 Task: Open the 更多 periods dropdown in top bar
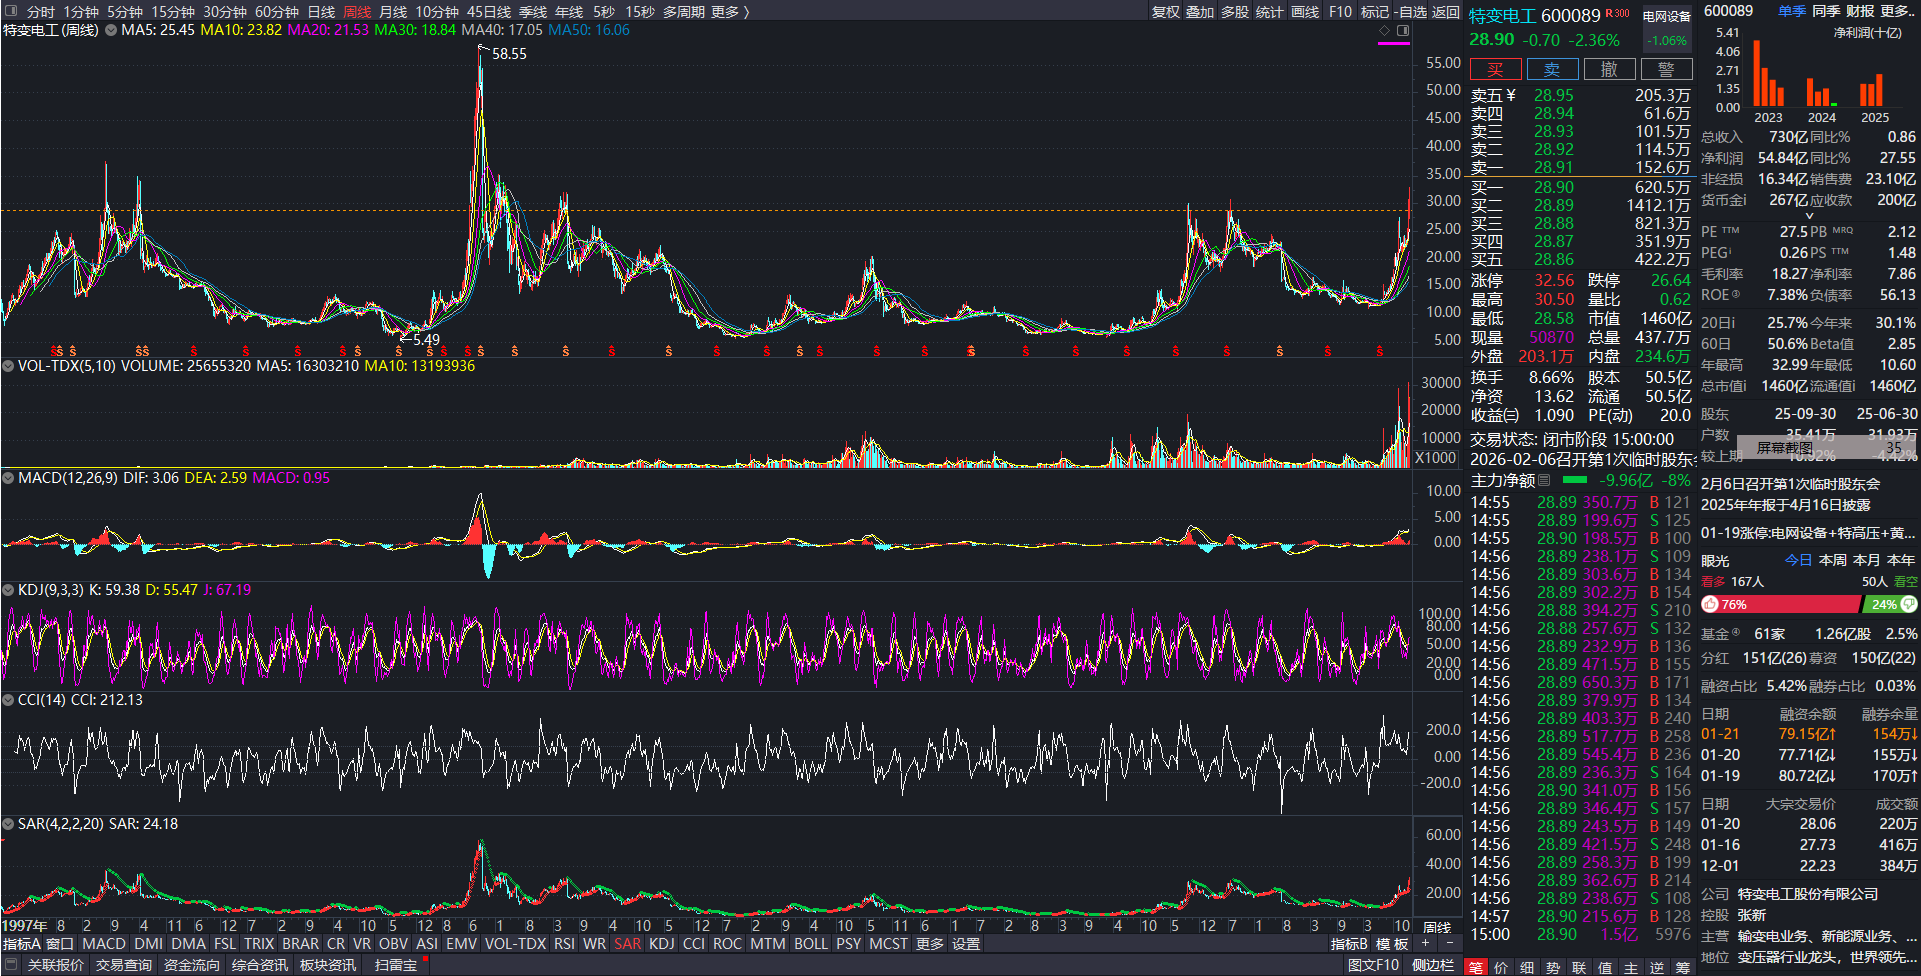coord(730,12)
